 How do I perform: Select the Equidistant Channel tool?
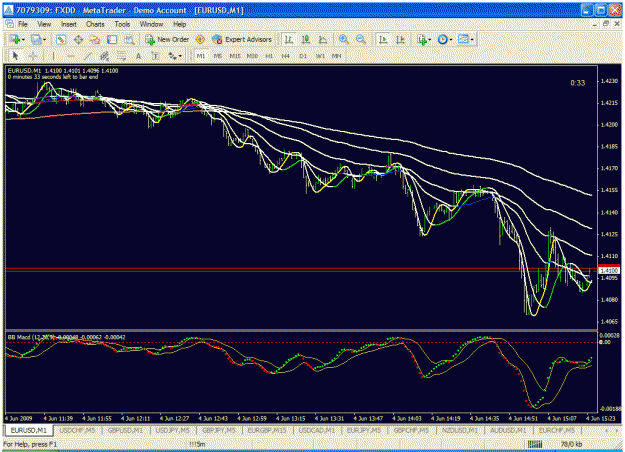[x=104, y=56]
